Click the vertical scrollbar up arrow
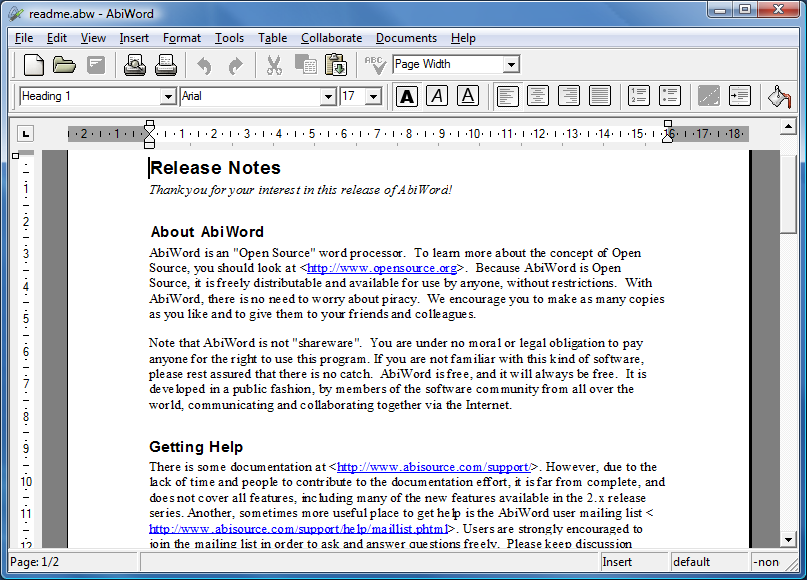 coord(788,127)
